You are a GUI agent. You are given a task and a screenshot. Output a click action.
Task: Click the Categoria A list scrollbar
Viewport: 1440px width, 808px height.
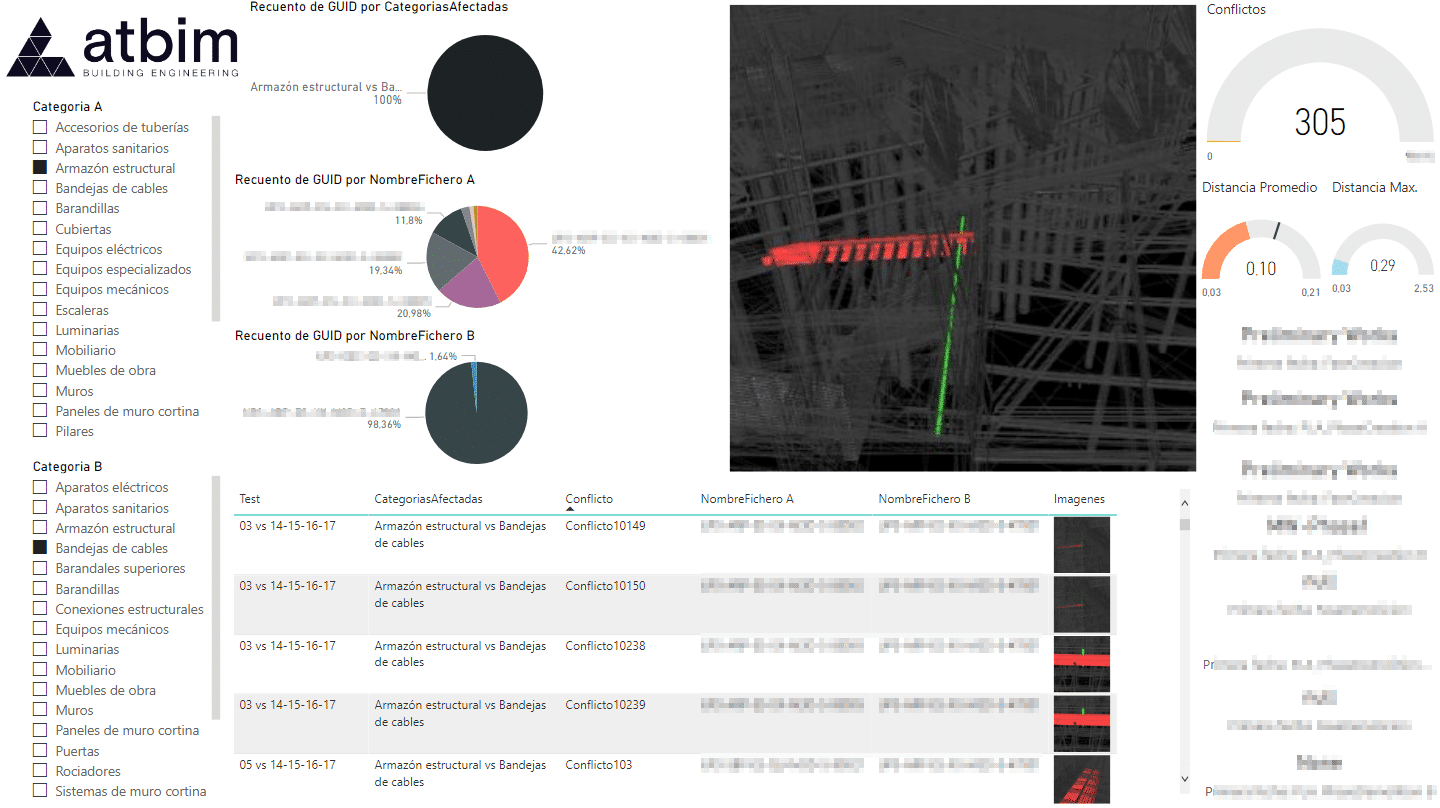pyautogui.click(x=216, y=218)
